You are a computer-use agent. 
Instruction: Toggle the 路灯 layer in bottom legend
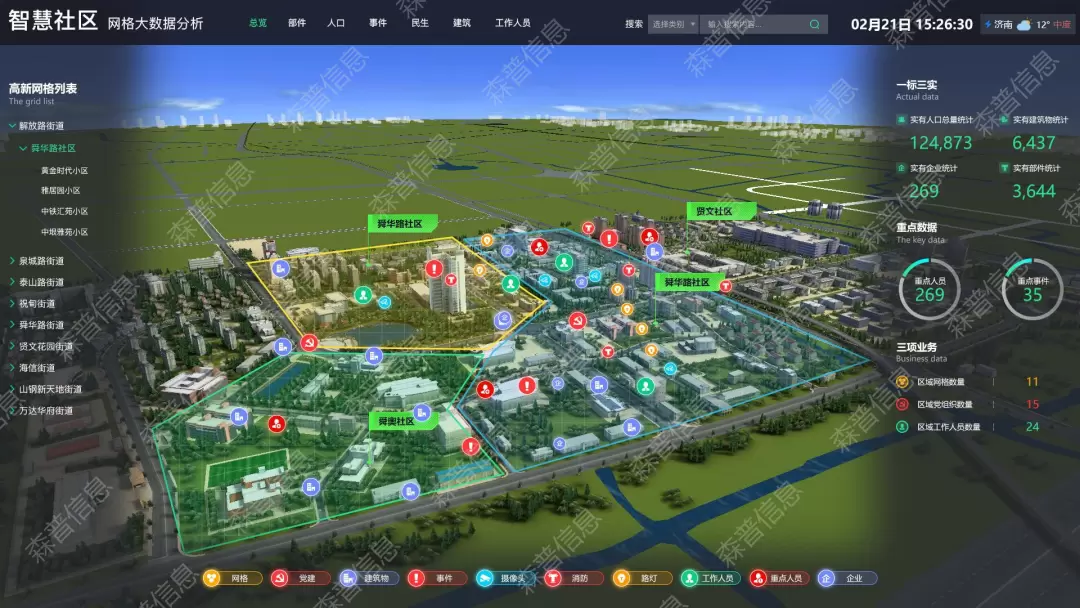point(640,578)
